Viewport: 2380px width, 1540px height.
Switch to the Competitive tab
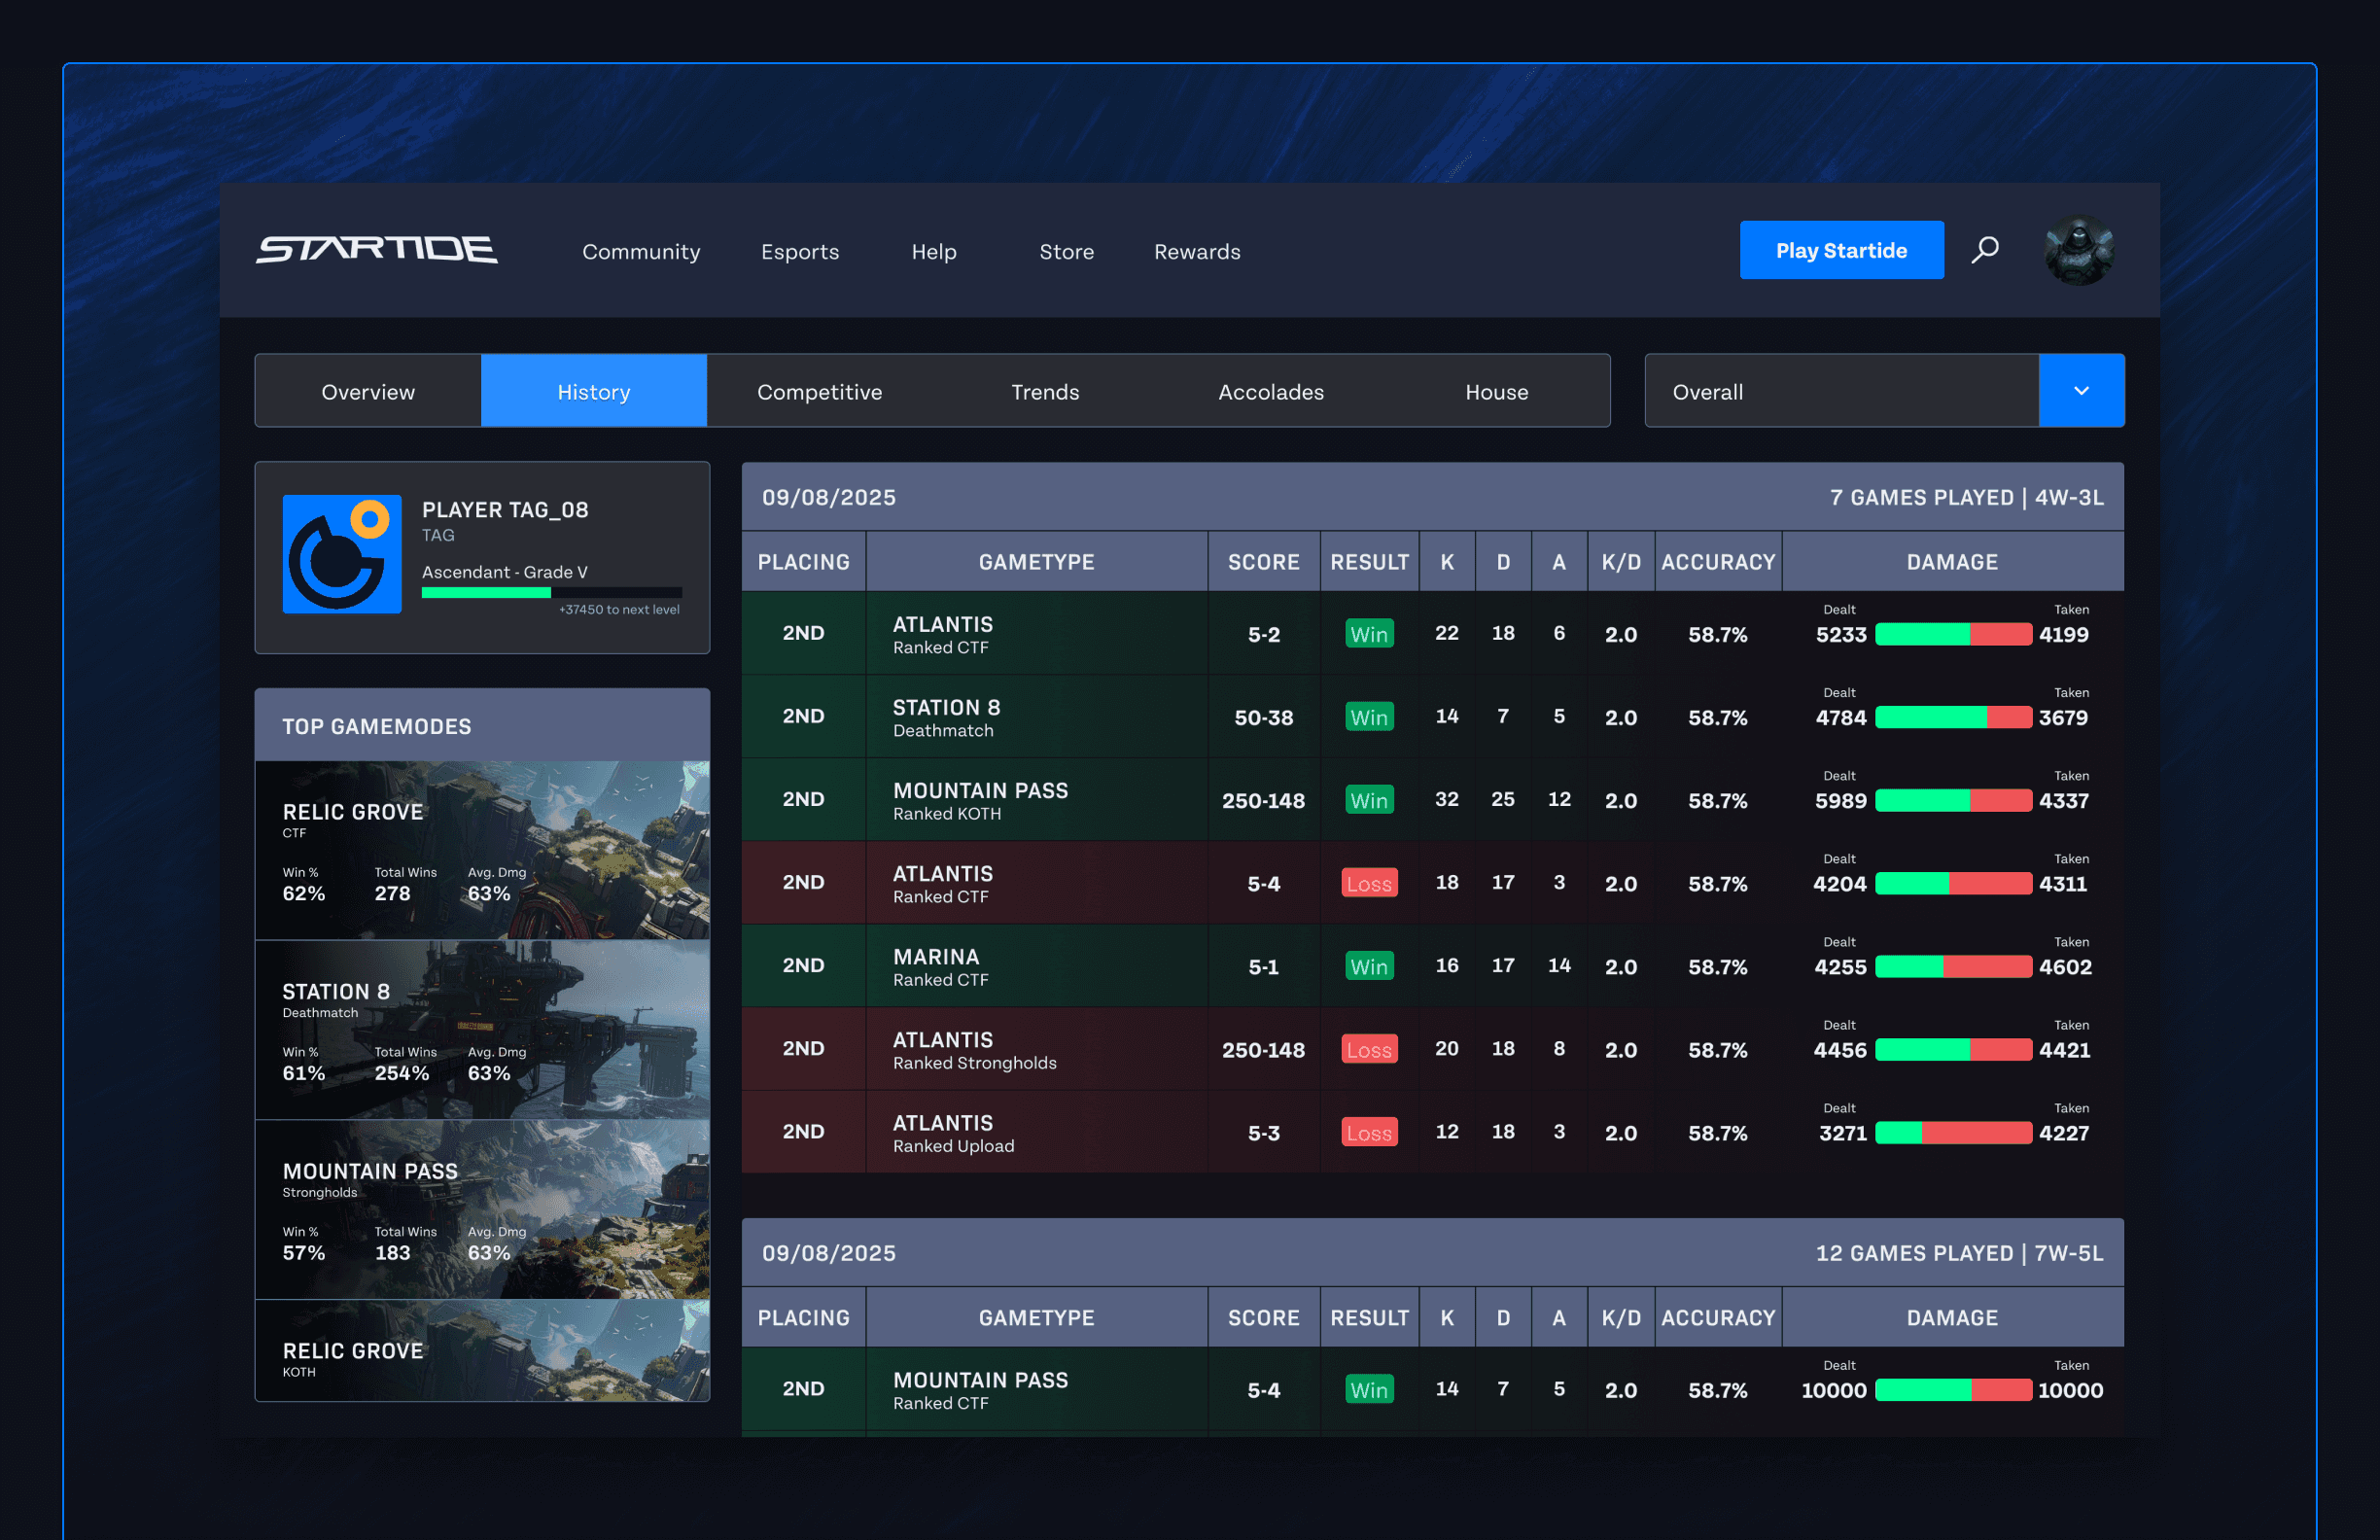[819, 391]
